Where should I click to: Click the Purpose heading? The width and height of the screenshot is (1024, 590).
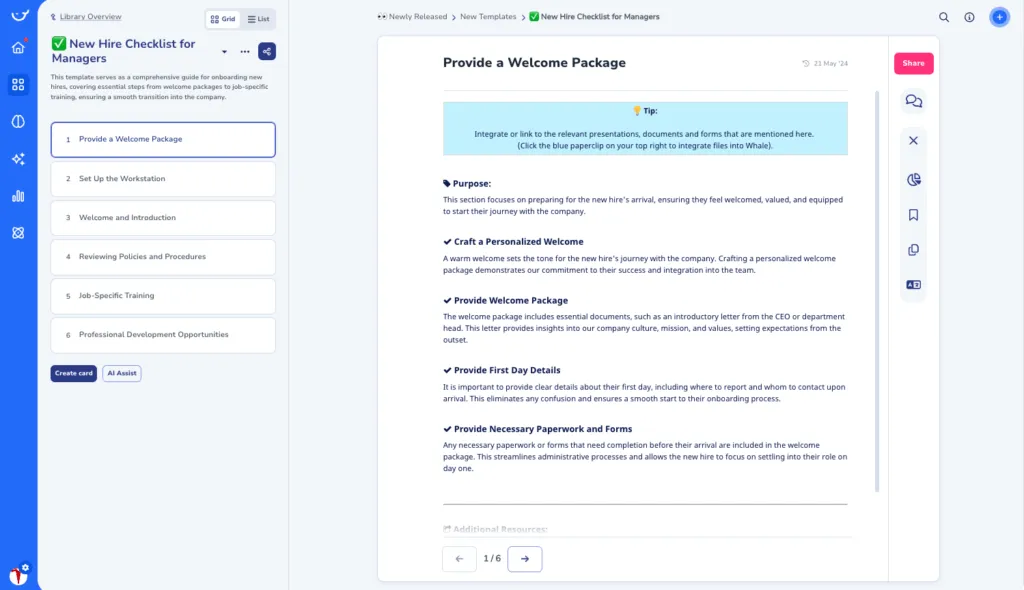(467, 184)
